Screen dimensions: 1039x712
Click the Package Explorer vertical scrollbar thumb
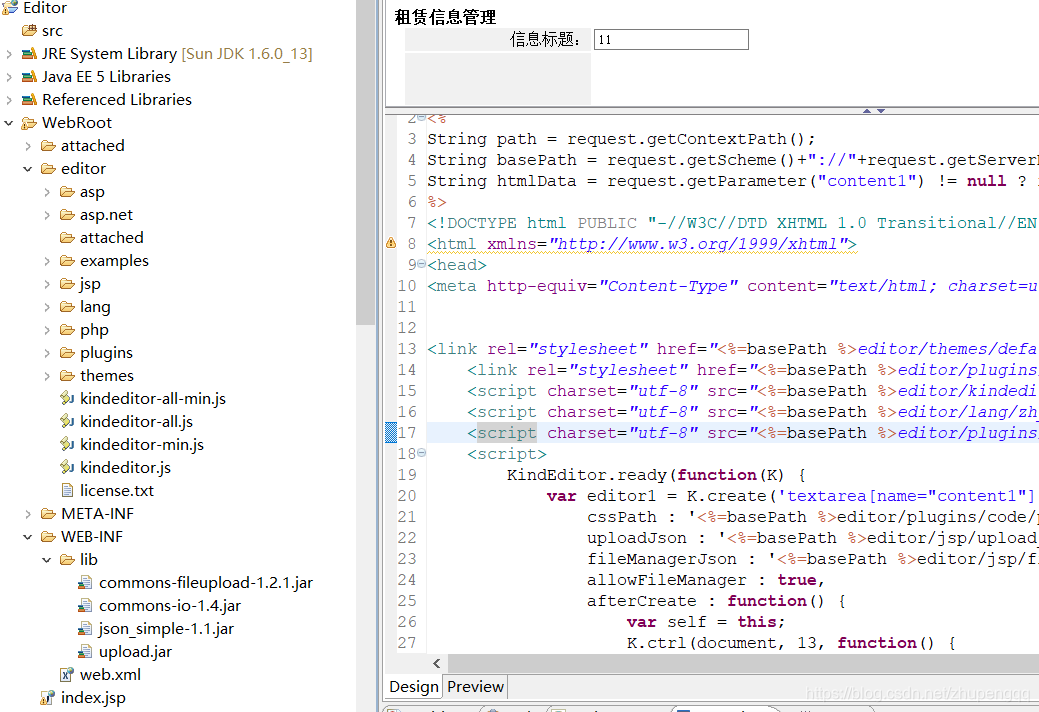365,162
